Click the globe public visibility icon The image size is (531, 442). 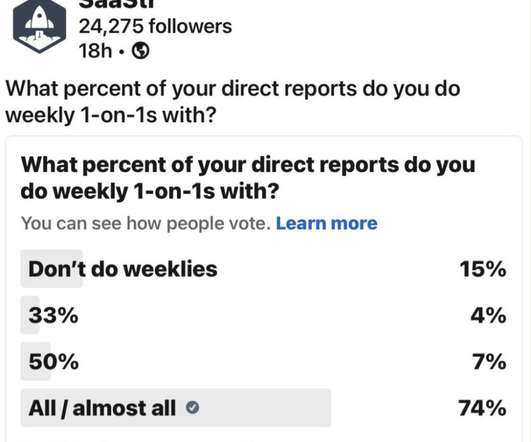[x=140, y=51]
